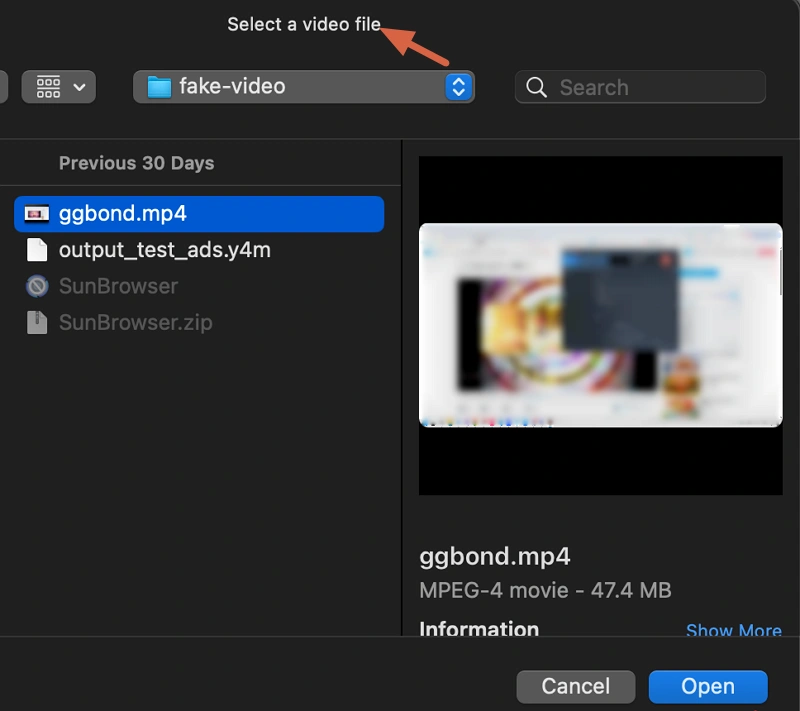Image resolution: width=800 pixels, height=711 pixels.
Task: Open the Show More link
Action: pos(734,631)
